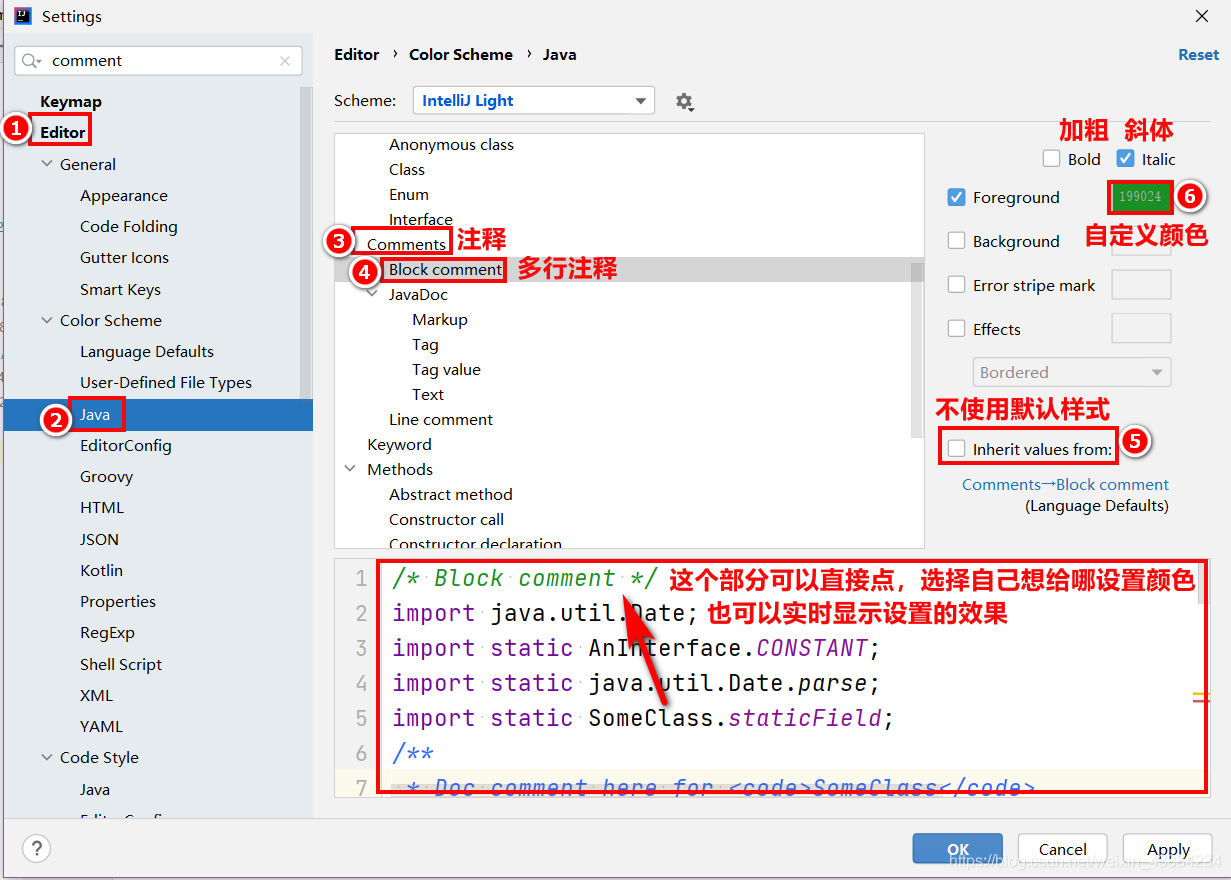
Task: Toggle the Foreground checkbox
Action: point(956,197)
